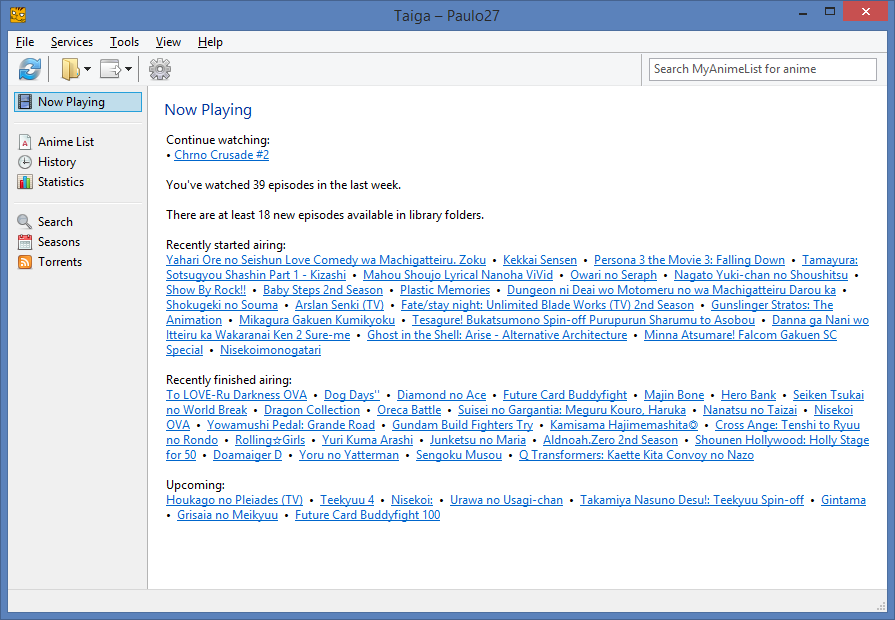Open the Nanatsu no Taizai link
Screen dimensions: 895x620
(750, 409)
